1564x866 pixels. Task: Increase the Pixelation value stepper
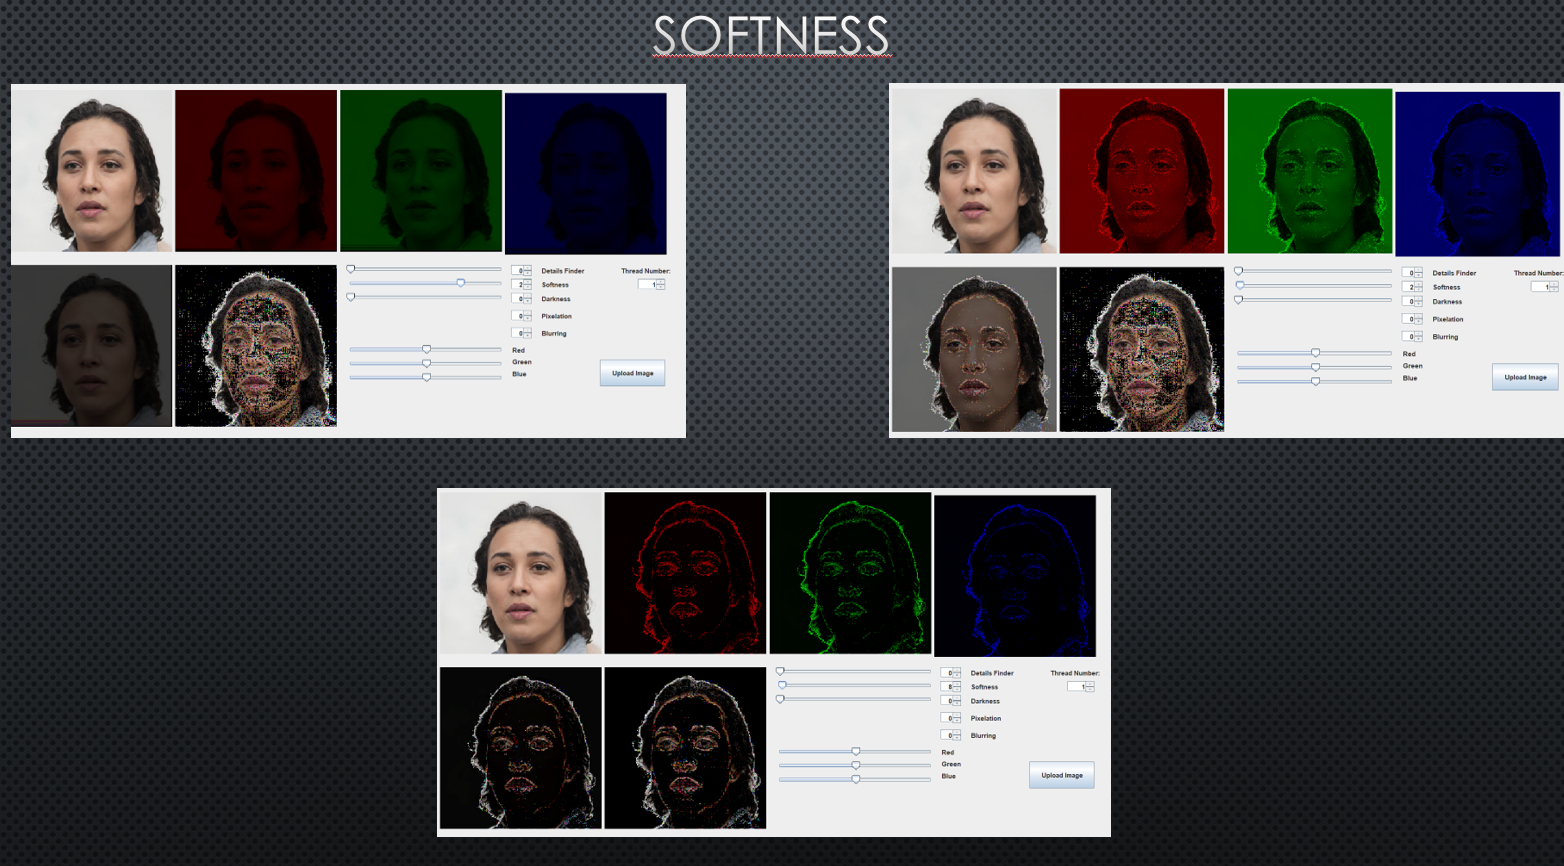pos(957,715)
